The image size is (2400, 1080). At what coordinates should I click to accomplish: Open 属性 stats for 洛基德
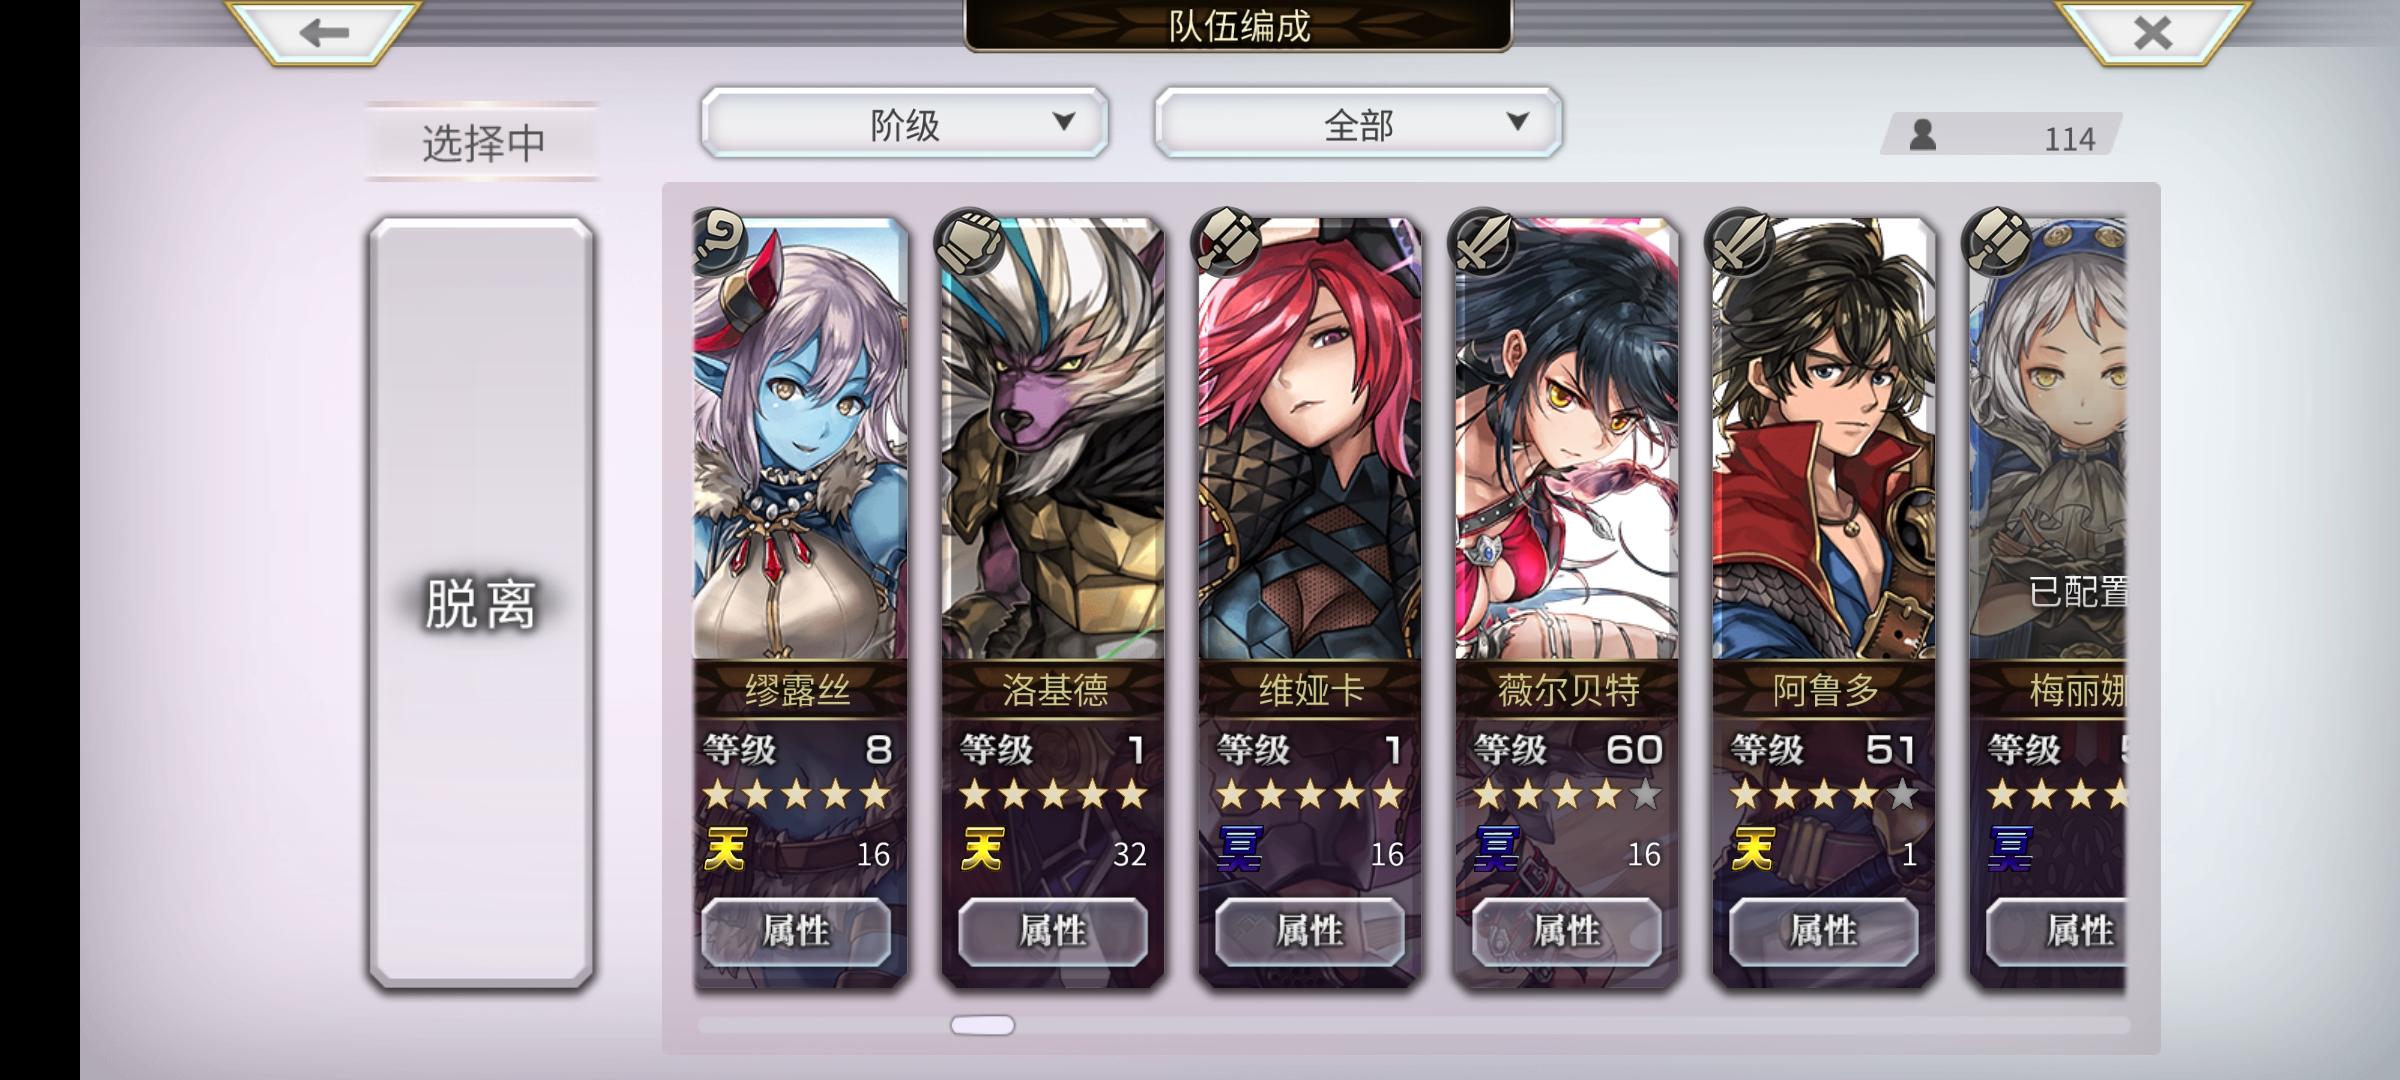[x=1053, y=931]
